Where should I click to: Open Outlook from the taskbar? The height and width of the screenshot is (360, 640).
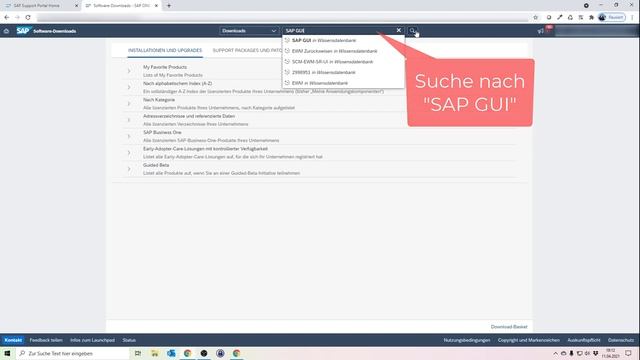coord(171,353)
